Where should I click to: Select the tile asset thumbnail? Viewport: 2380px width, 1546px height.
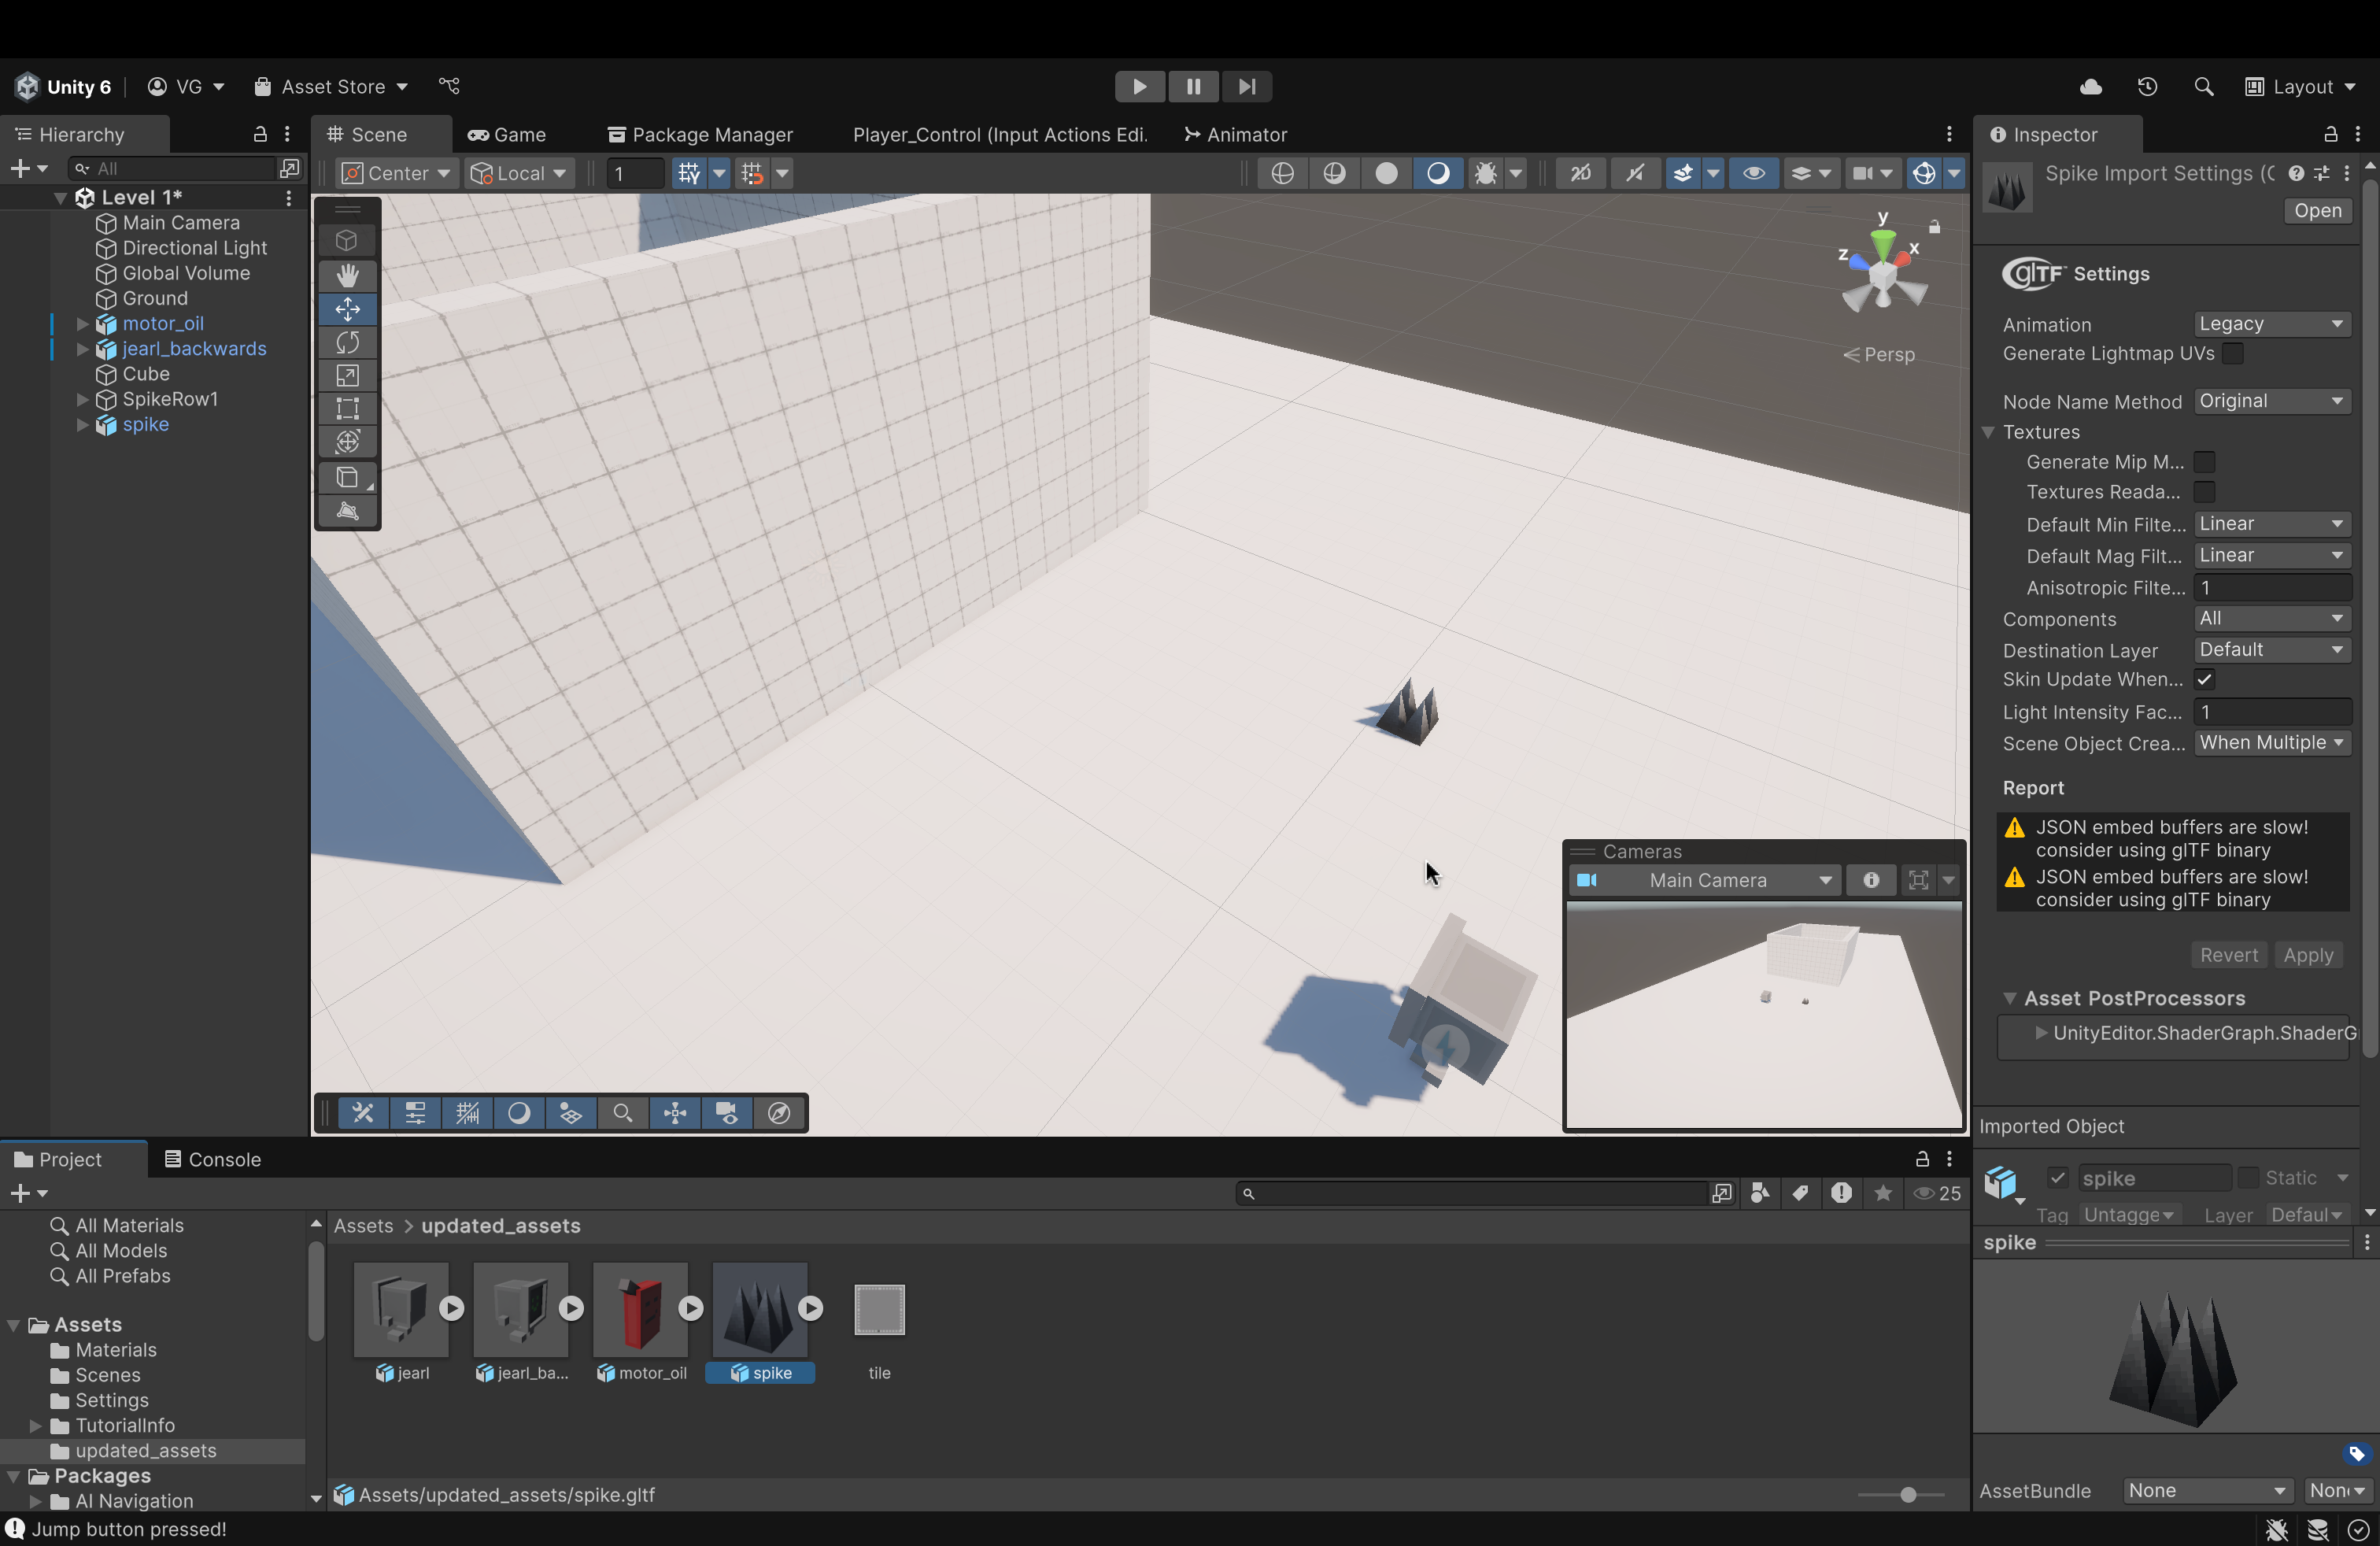(x=879, y=1309)
